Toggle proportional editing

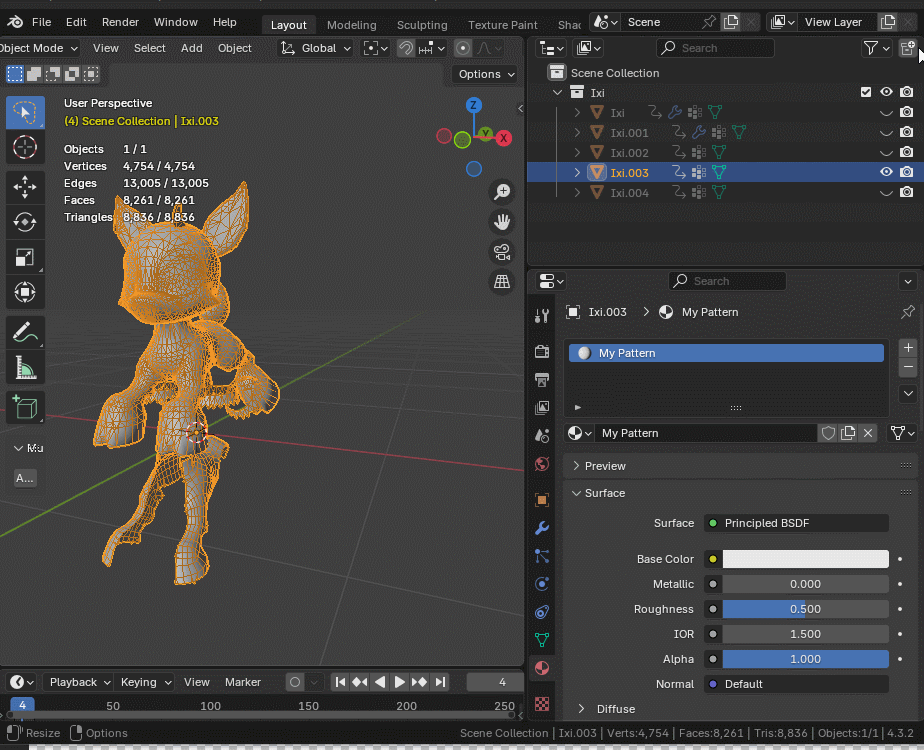tap(463, 48)
